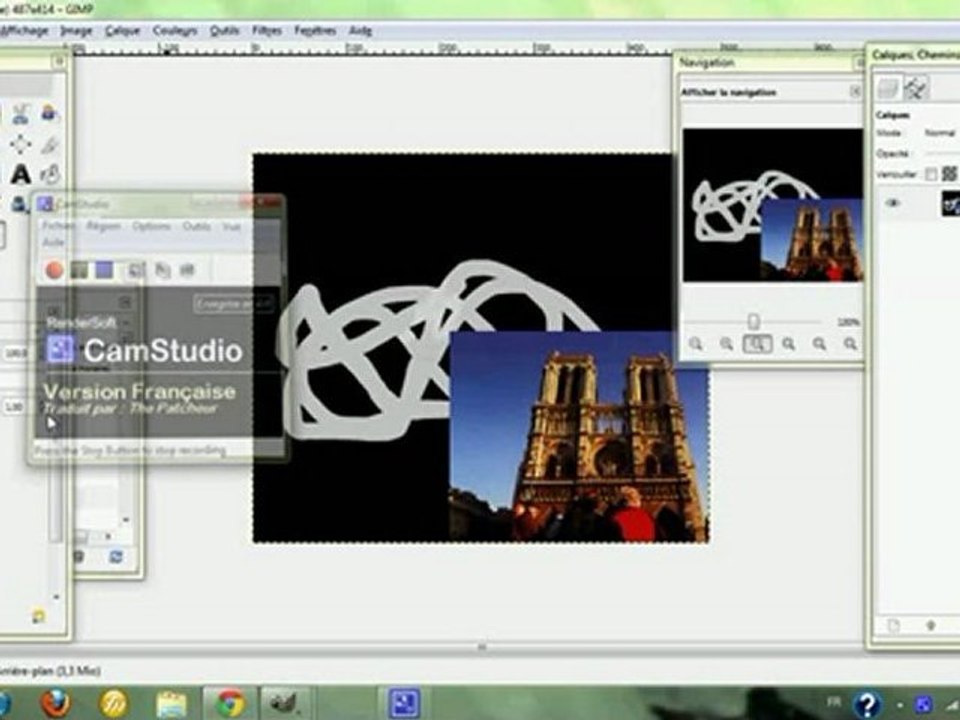Adjust the Opacité slider in Calques panel
The image size is (960, 720).
point(942,154)
